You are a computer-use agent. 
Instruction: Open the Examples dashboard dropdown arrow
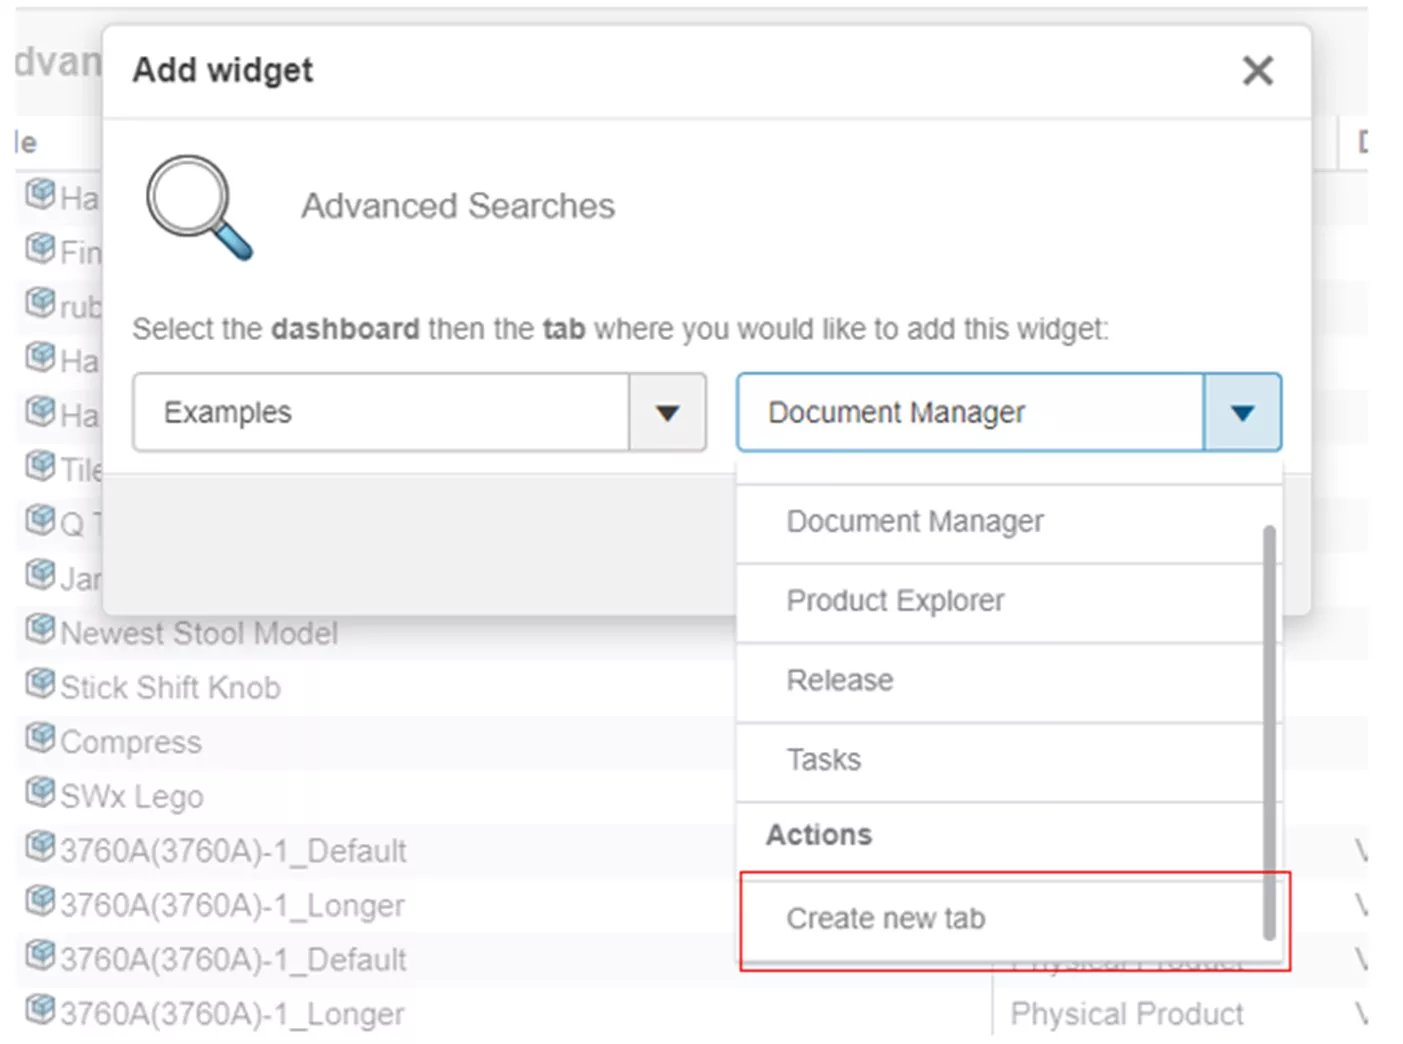tap(667, 412)
